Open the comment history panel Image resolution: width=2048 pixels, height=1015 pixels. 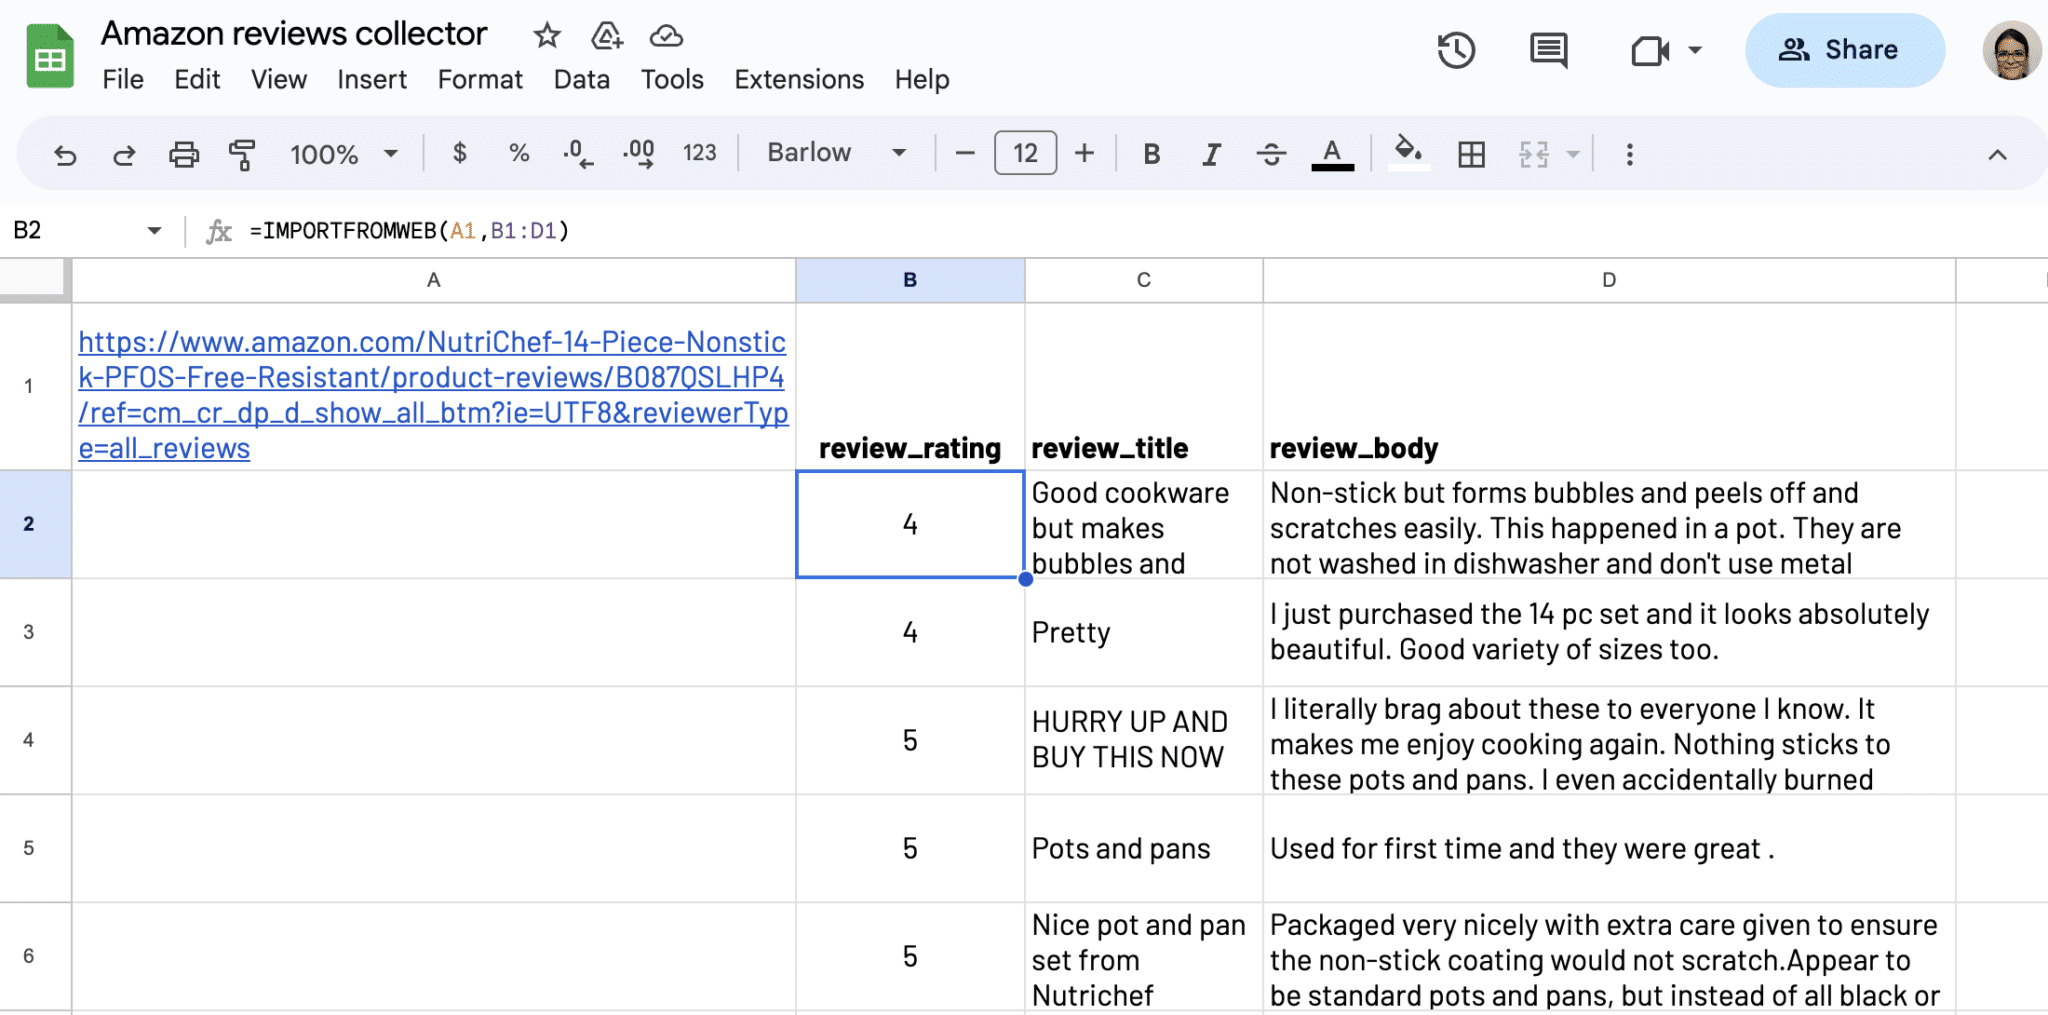point(1546,50)
